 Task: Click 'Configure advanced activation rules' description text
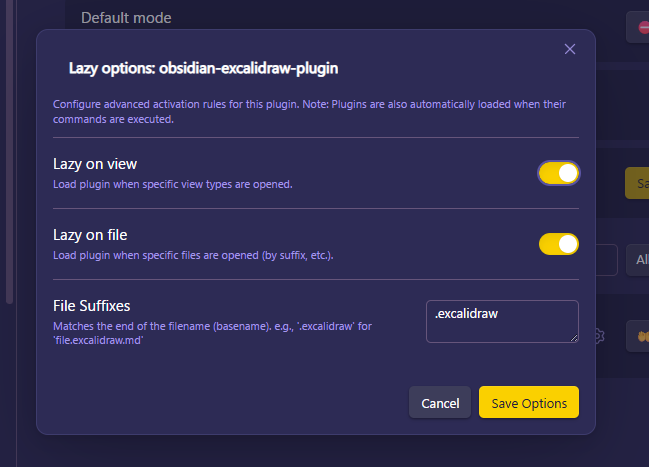click(309, 111)
